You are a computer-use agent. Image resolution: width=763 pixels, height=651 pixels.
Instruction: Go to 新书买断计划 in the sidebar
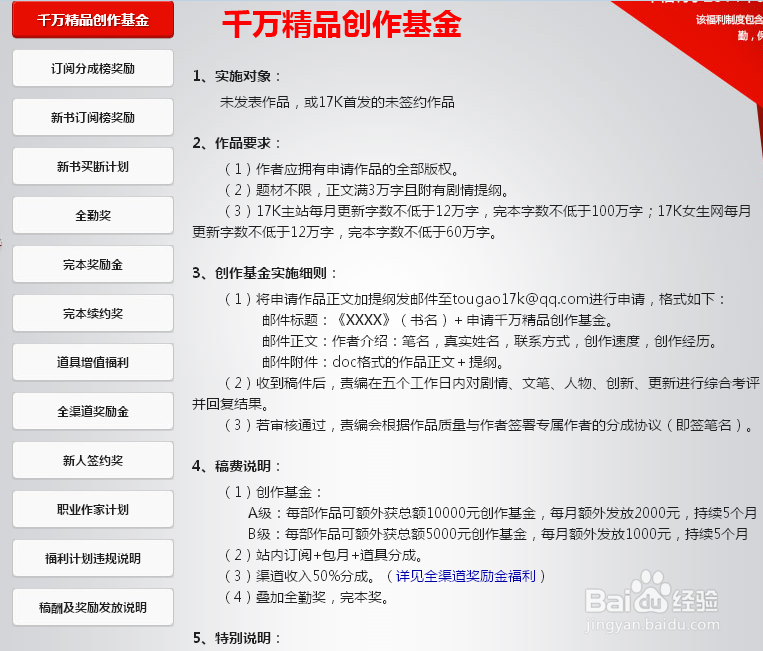tap(93, 166)
